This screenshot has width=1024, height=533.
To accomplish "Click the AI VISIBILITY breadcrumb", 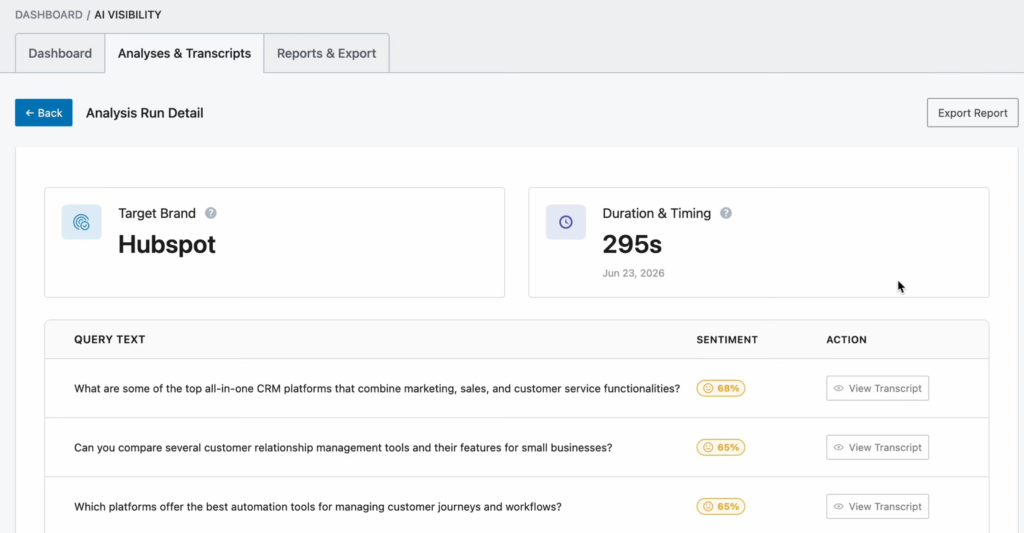I will tap(128, 14).
